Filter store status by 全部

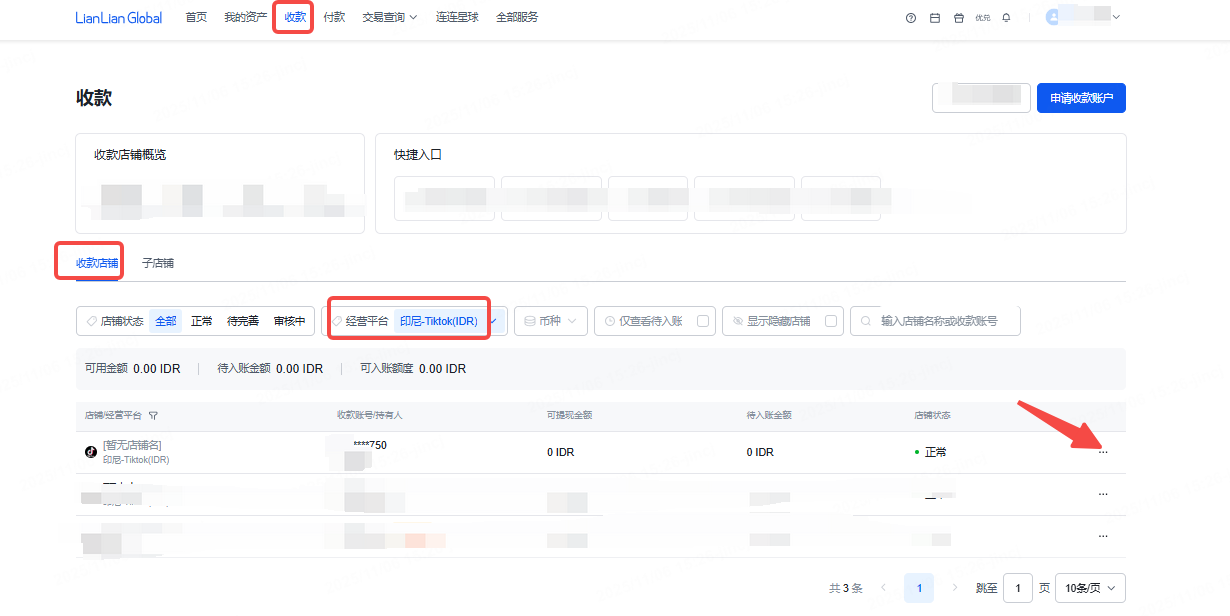point(166,321)
